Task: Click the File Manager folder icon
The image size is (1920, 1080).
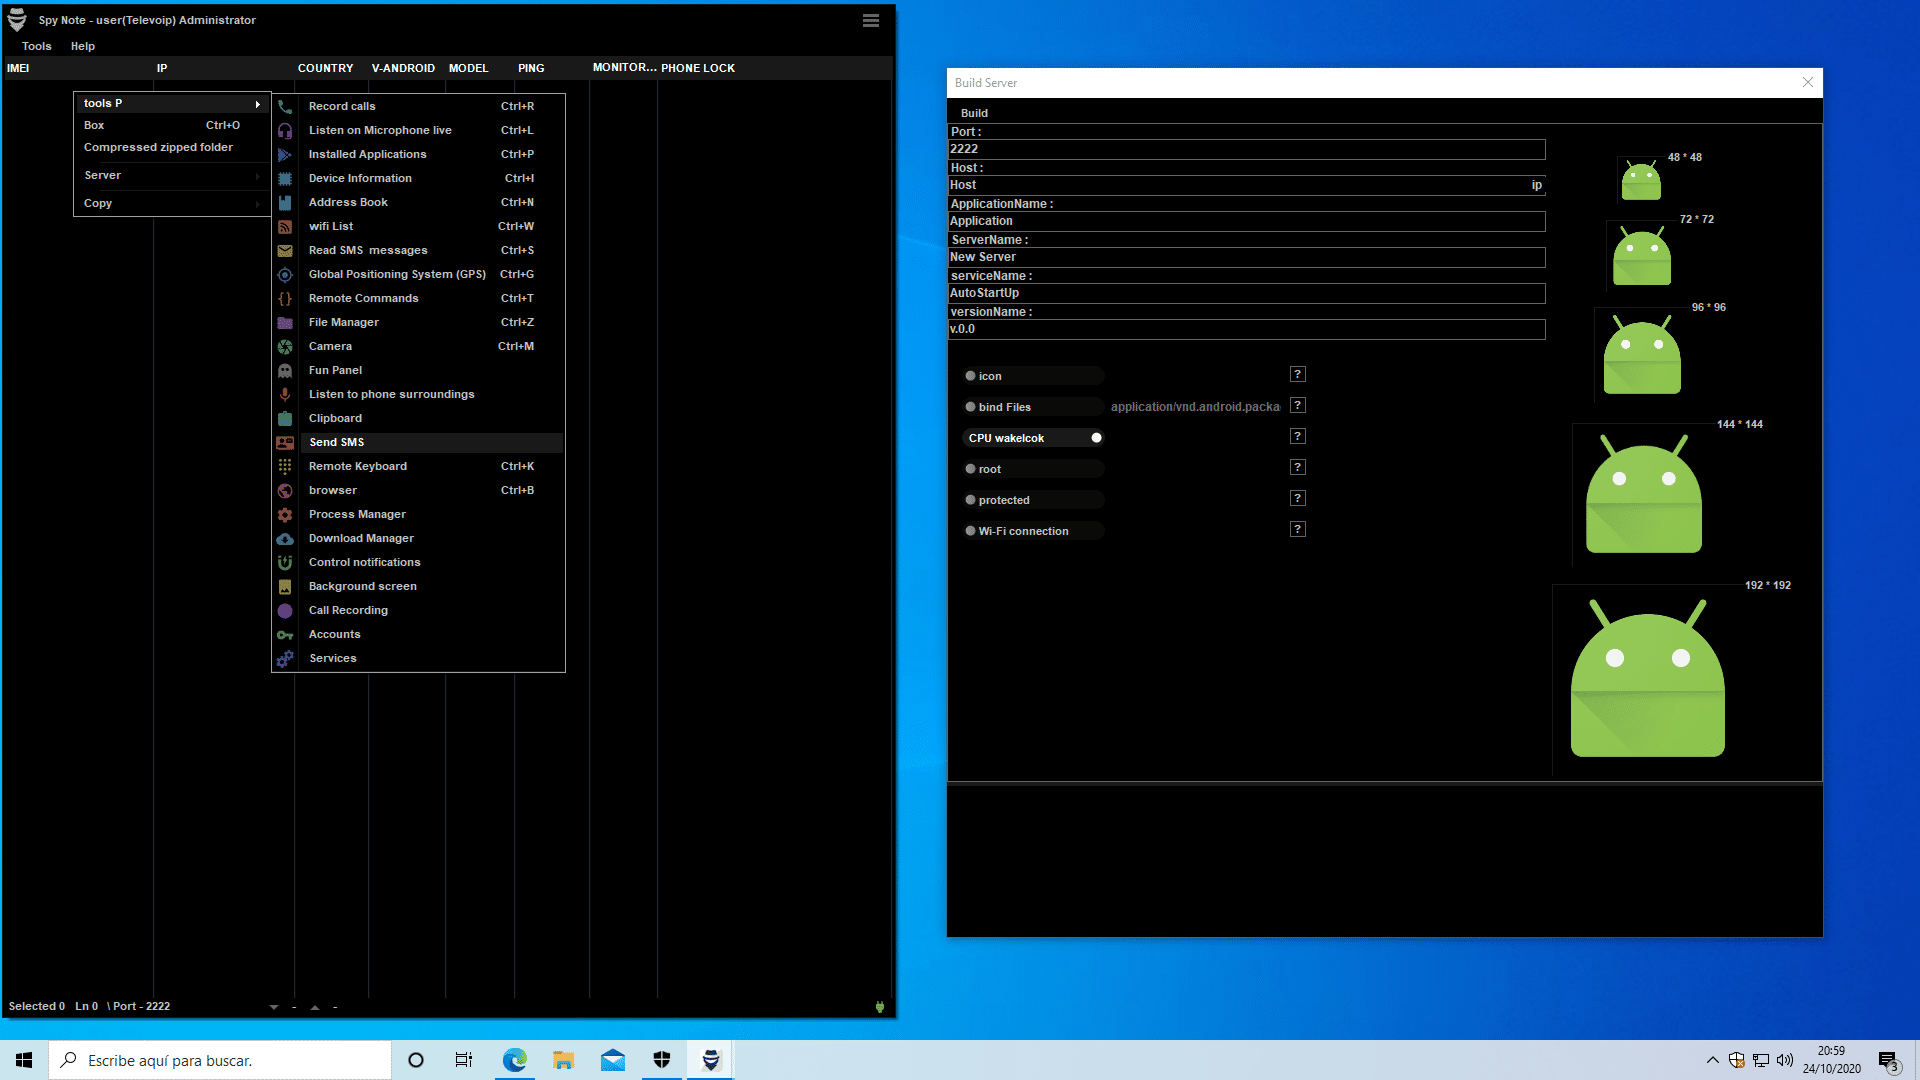Action: [x=285, y=323]
